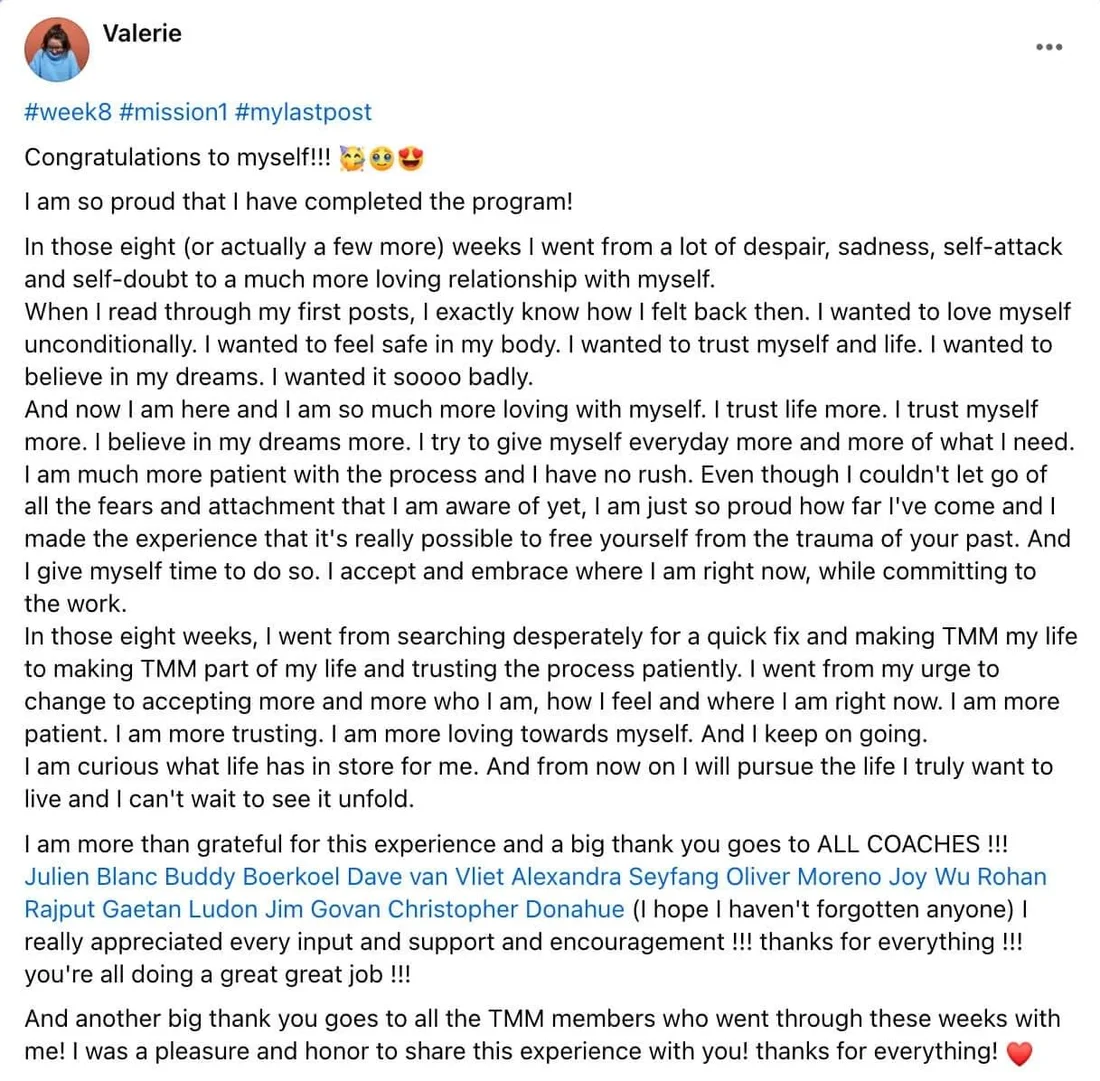Screen dimensions: 1100x1081
Task: Click the red heart emoji
Action: [1019, 1053]
